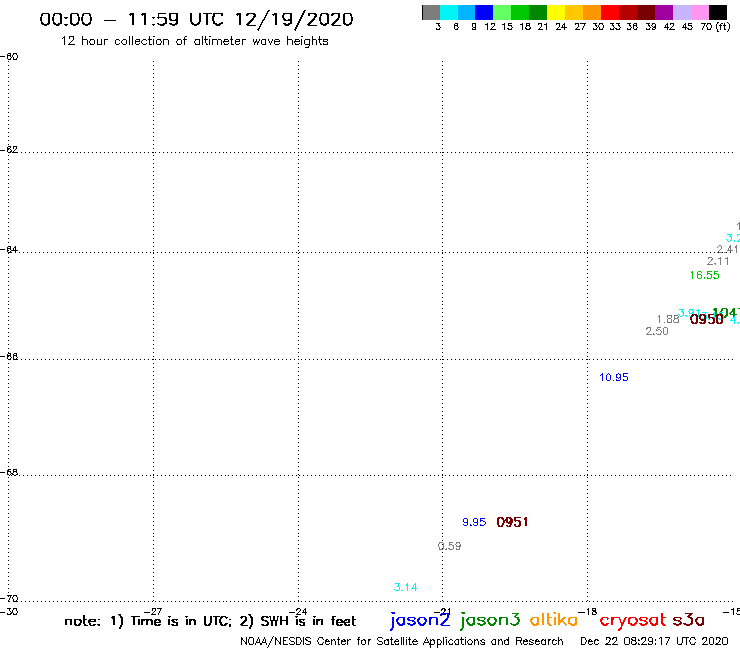
Task: Click the black swatch in the legend bar
Action: (x=717, y=12)
